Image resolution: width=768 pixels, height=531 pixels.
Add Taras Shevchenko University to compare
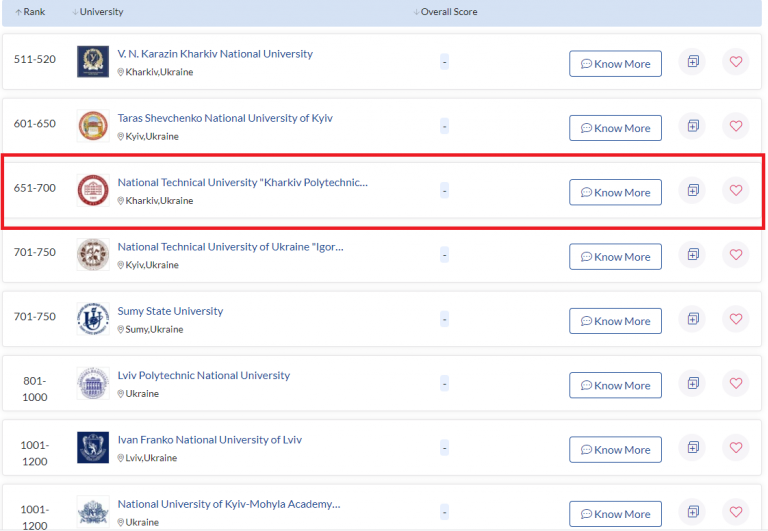pos(693,126)
